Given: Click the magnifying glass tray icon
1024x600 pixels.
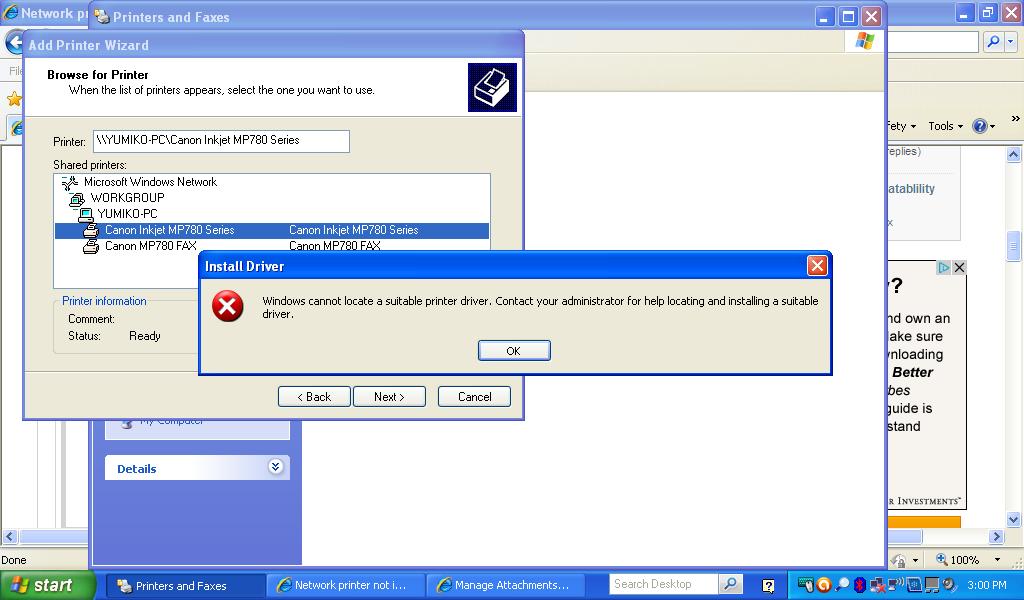Looking at the screenshot, I should [842, 585].
